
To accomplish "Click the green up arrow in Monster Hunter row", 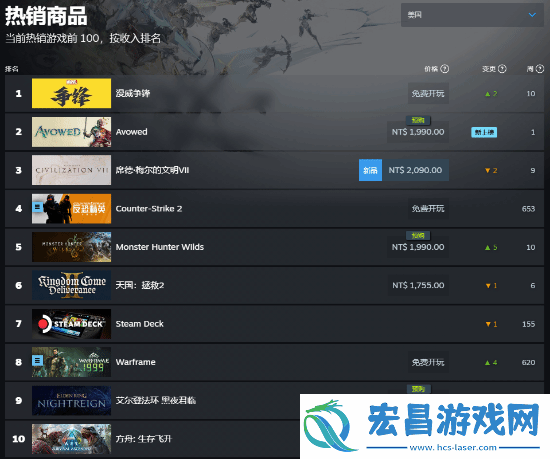I will click(487, 248).
